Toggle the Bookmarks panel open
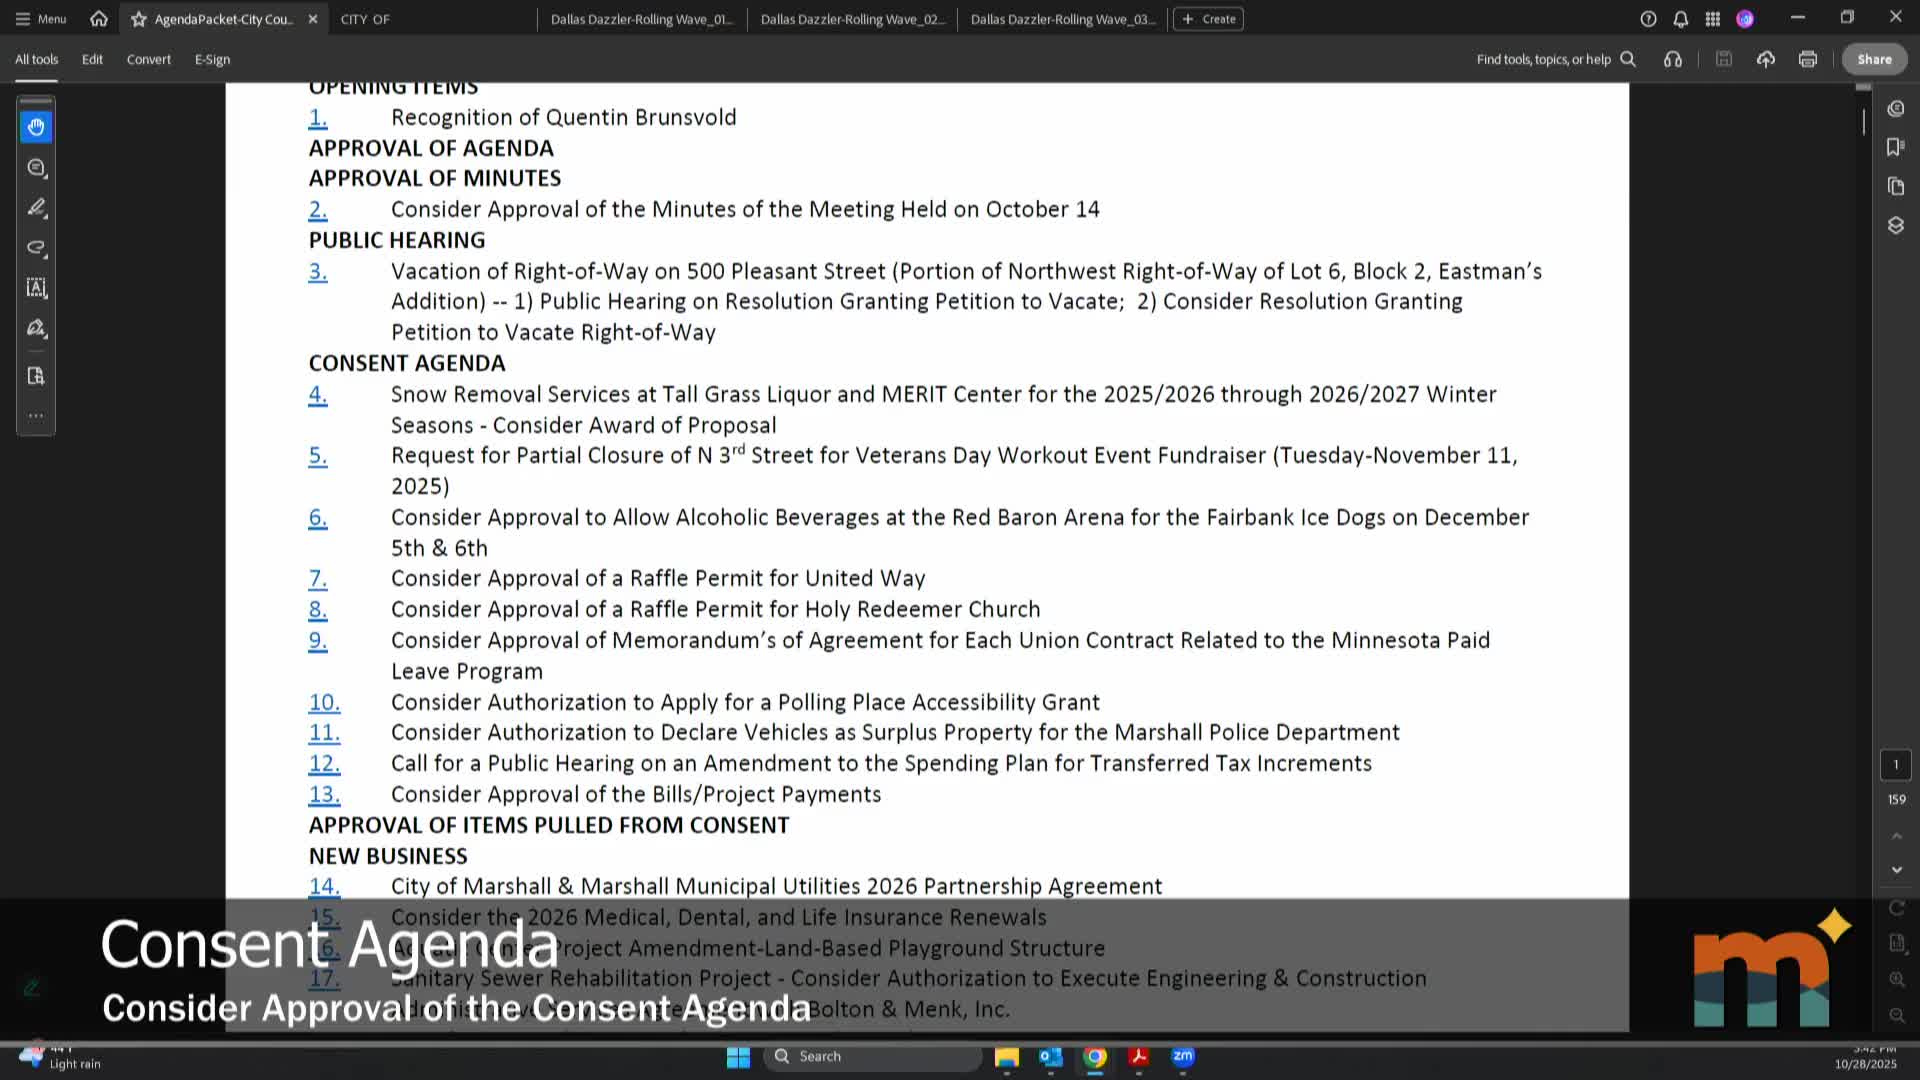The width and height of the screenshot is (1920, 1080). (x=1894, y=147)
